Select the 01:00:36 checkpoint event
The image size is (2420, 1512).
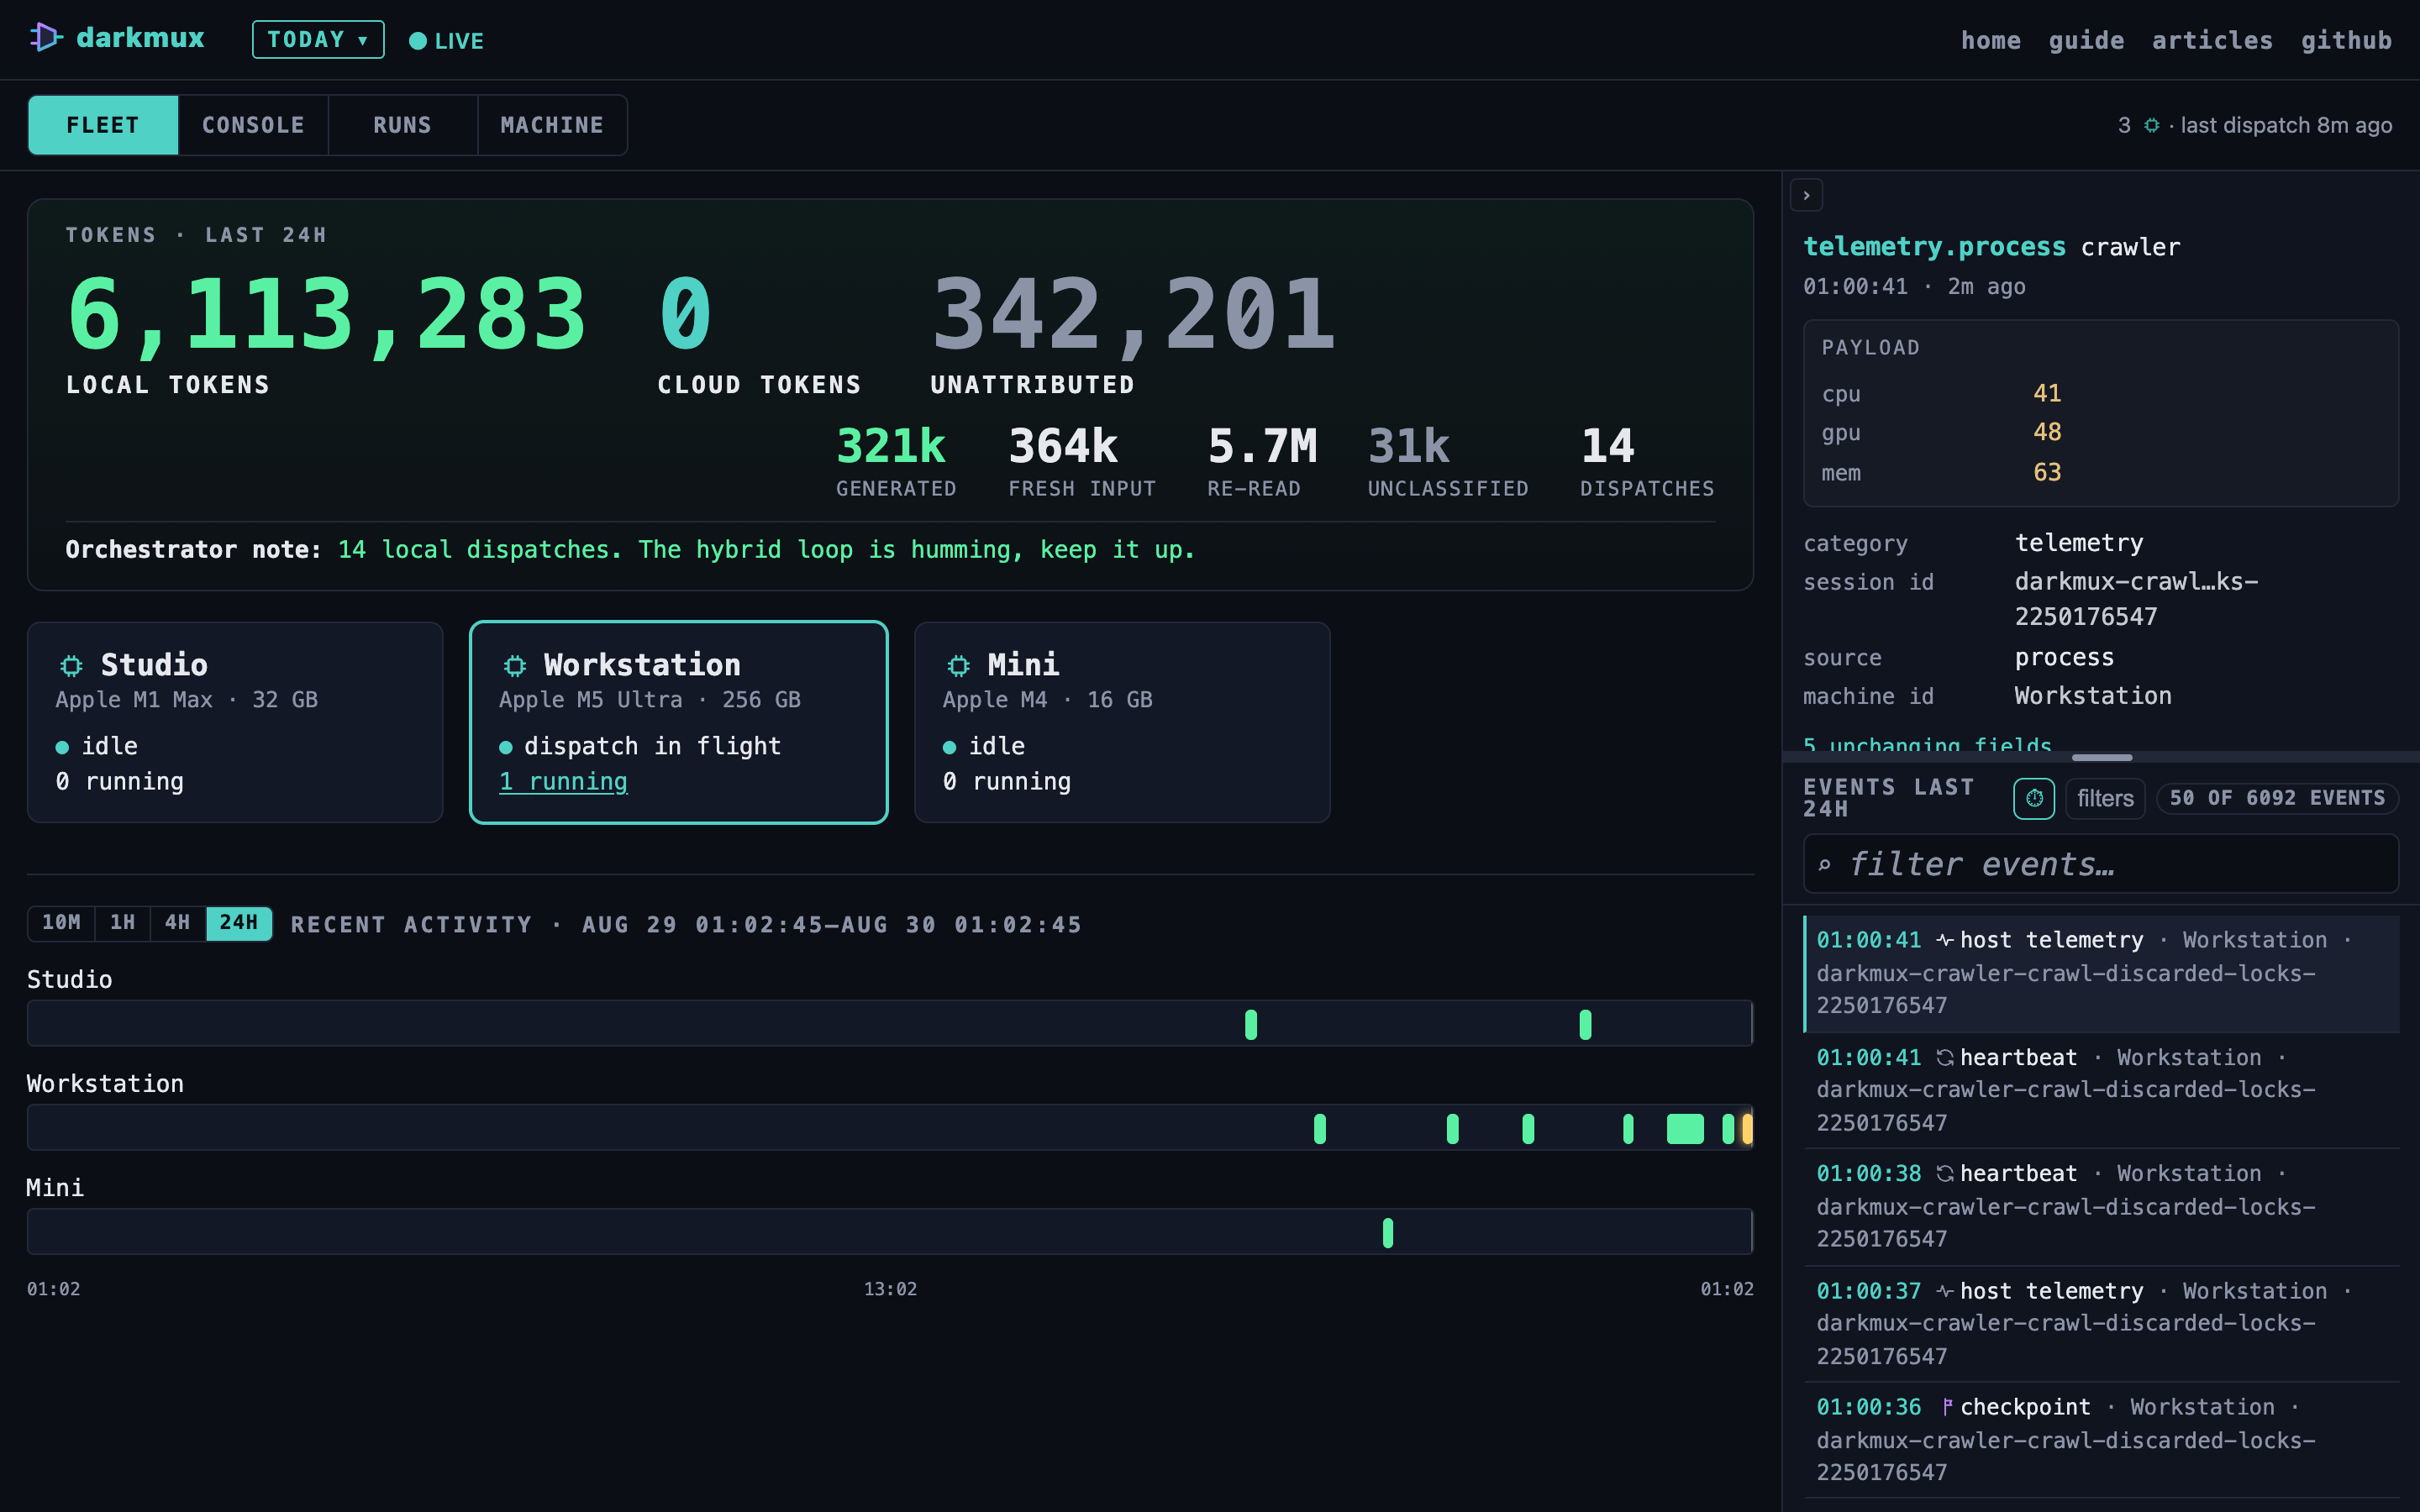pos(2100,1440)
